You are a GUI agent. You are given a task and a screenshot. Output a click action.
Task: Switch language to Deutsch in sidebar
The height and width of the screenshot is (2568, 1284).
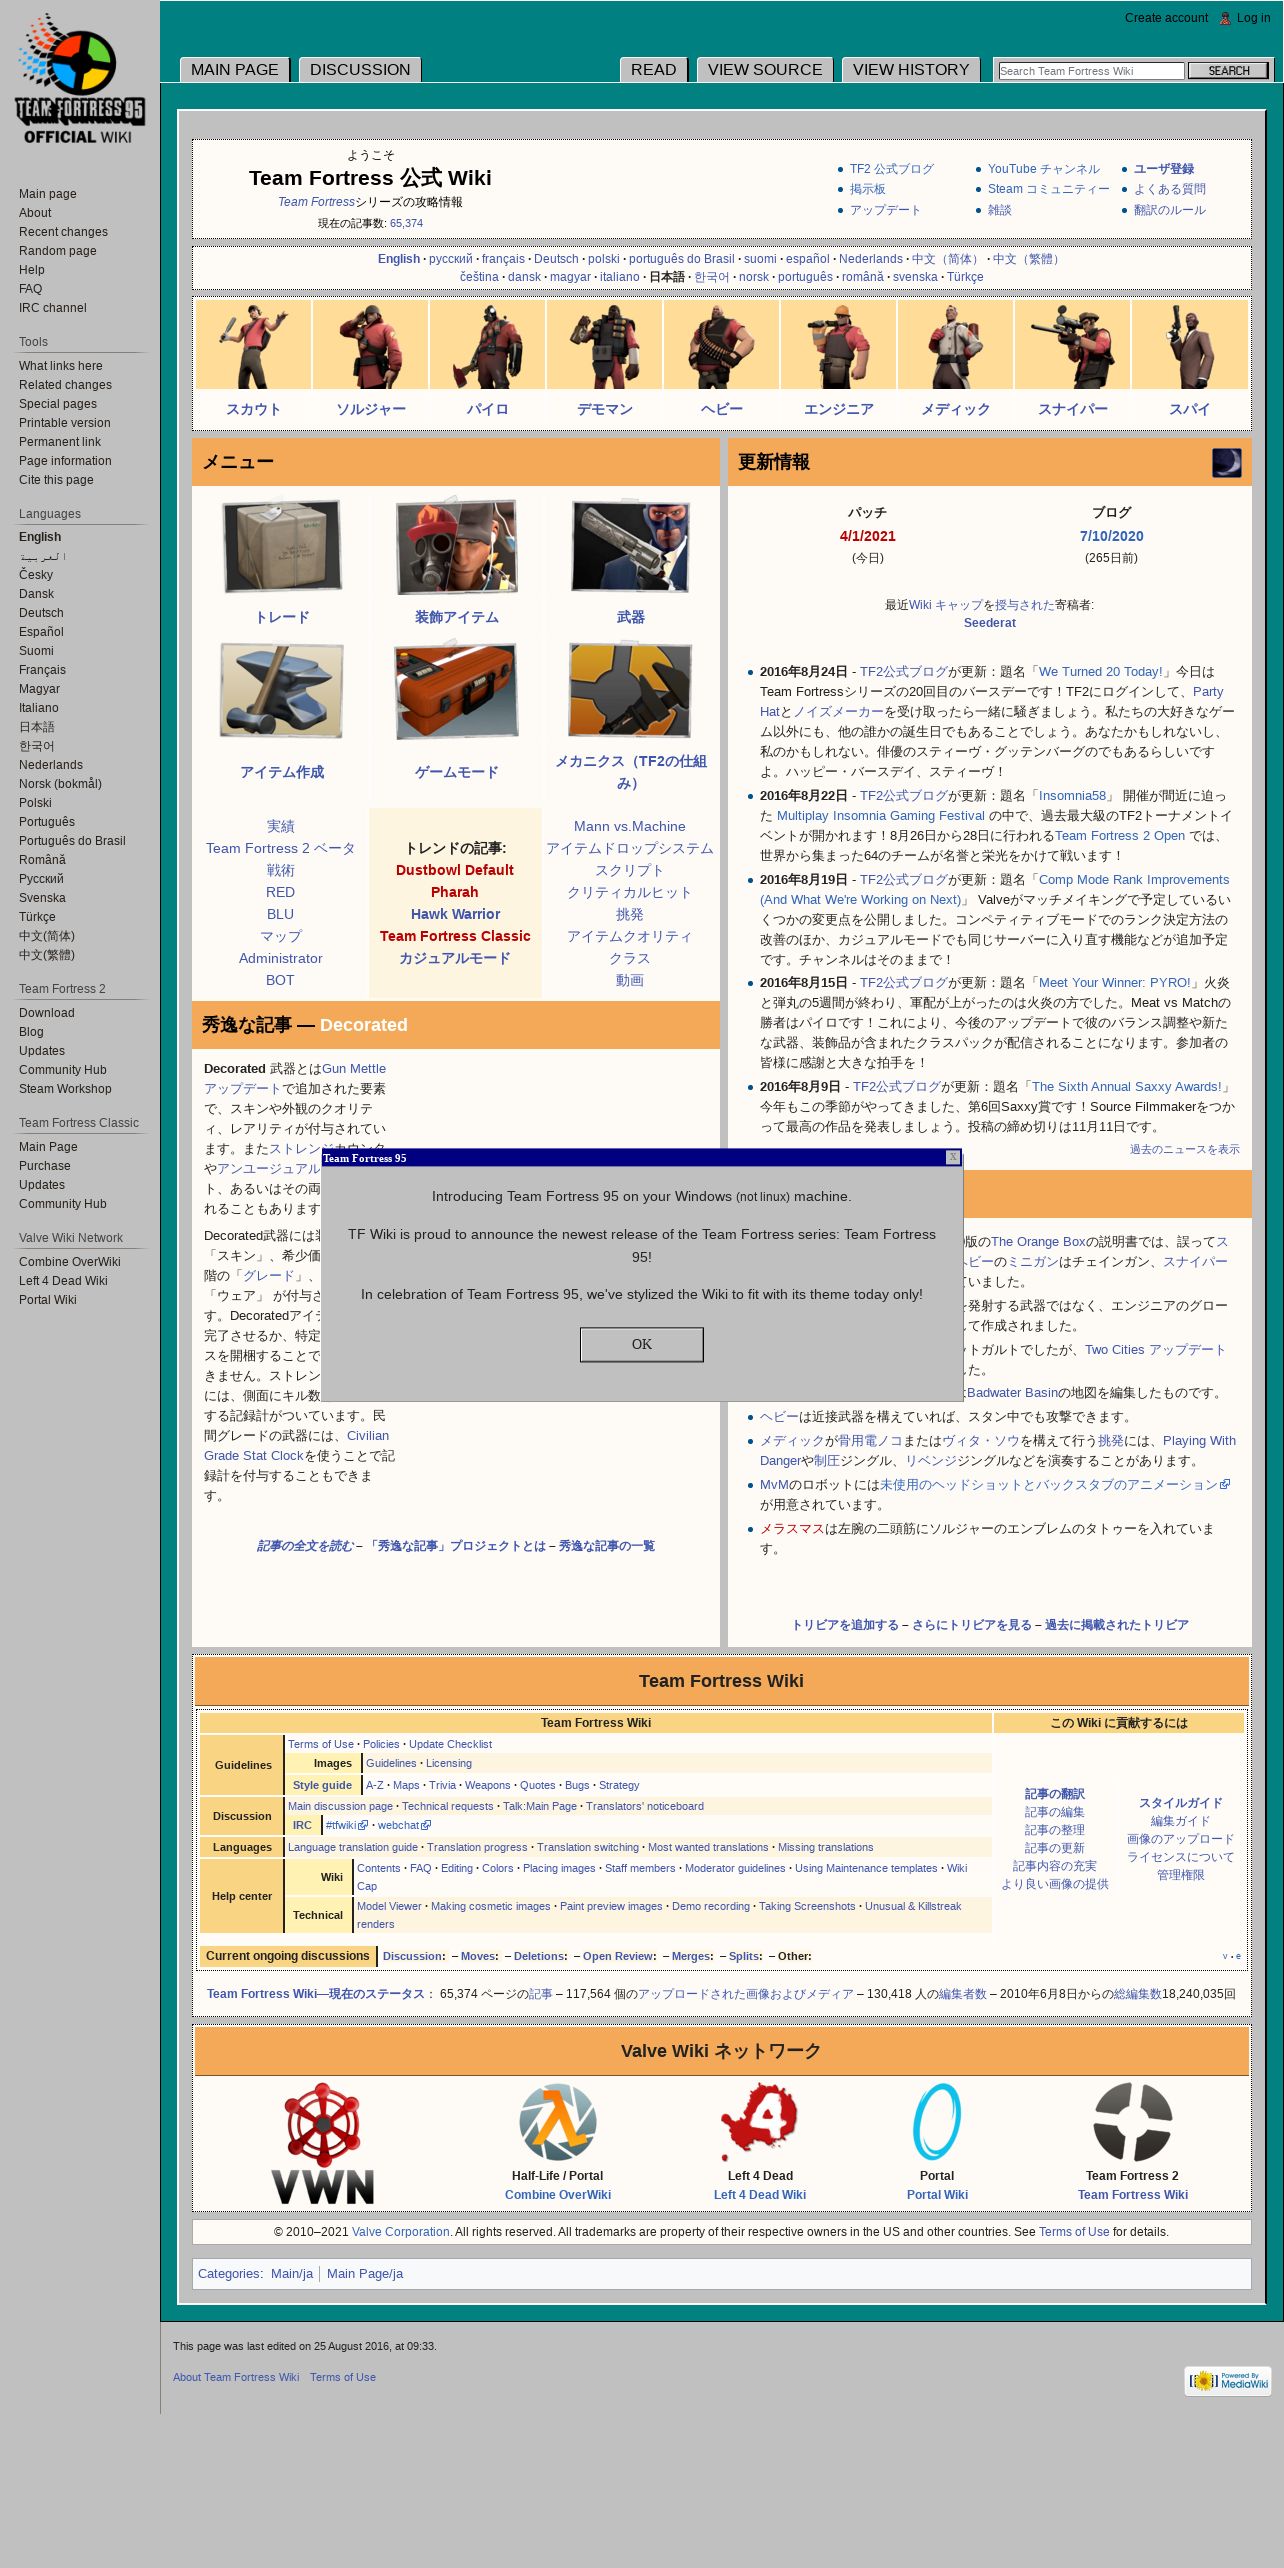(x=41, y=613)
